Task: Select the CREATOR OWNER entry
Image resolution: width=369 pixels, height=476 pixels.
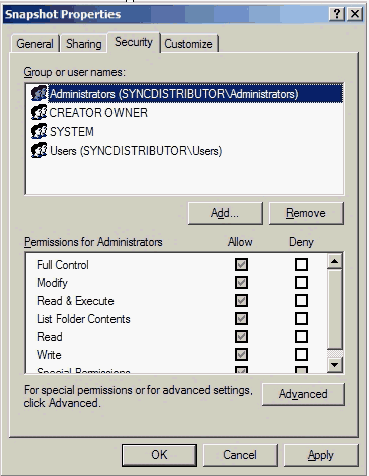Action: pos(98,113)
